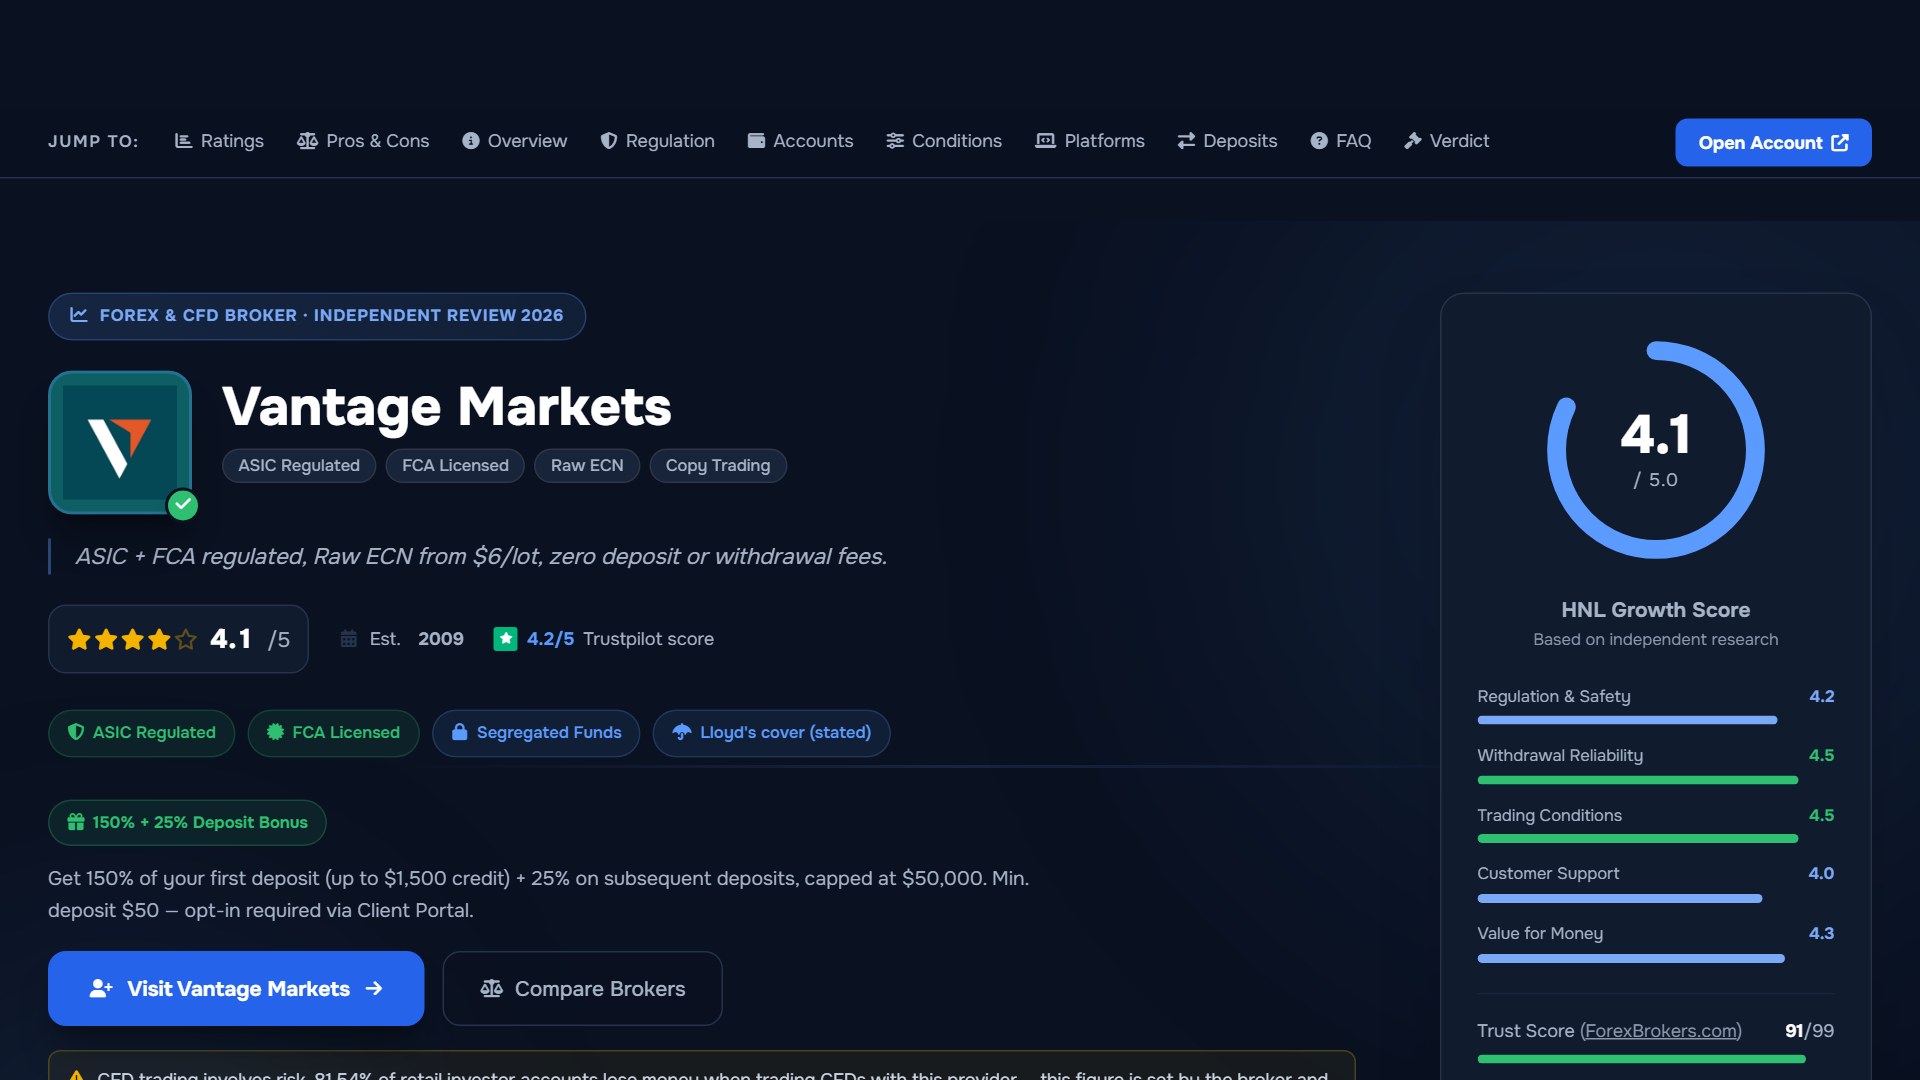Jump to Platforms section
This screenshot has height=1080, width=1920.
[x=1090, y=141]
